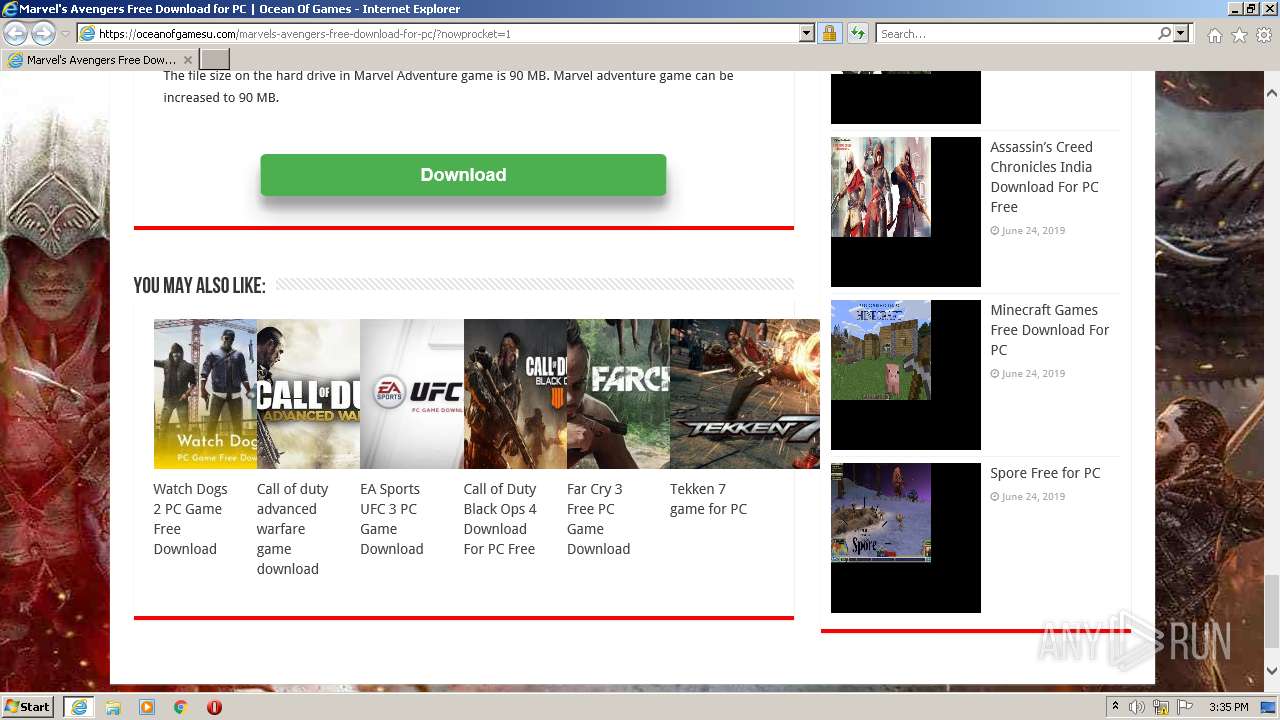Open a new blank tab

[x=215, y=60]
